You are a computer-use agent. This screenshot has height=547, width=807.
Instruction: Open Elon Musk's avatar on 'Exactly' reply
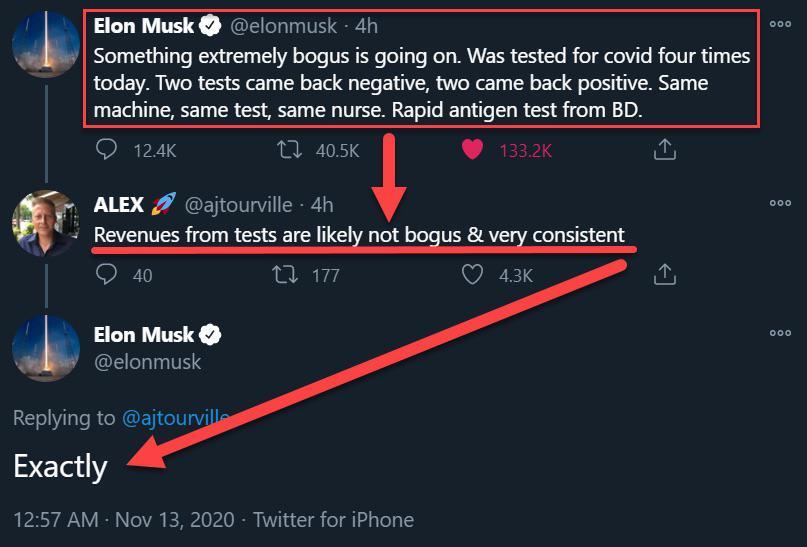point(46,348)
